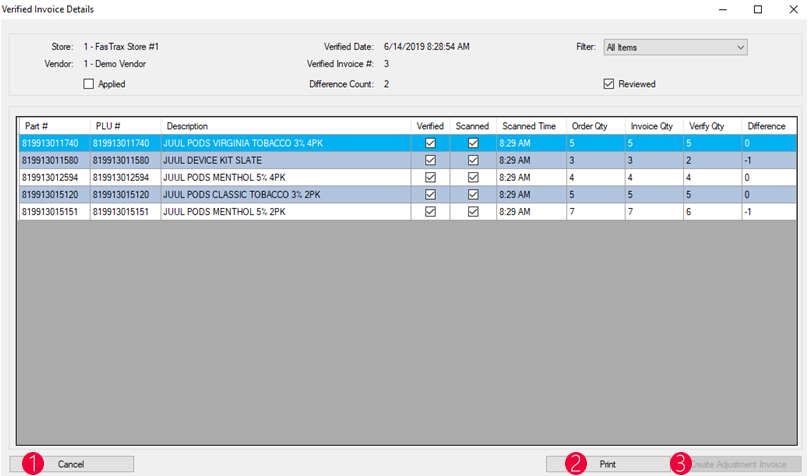Select Part # 819913015120 cell
Screen dimensions: 810x476
(x=55, y=194)
